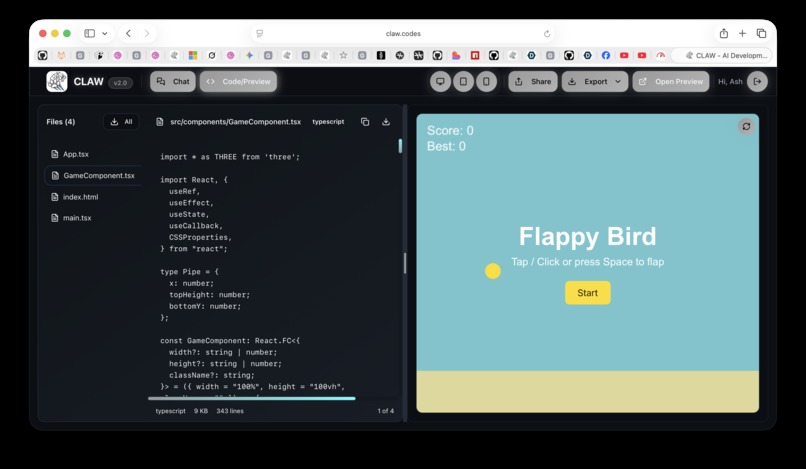
Task: Click the divider handle between code and preview
Action: 405,263
